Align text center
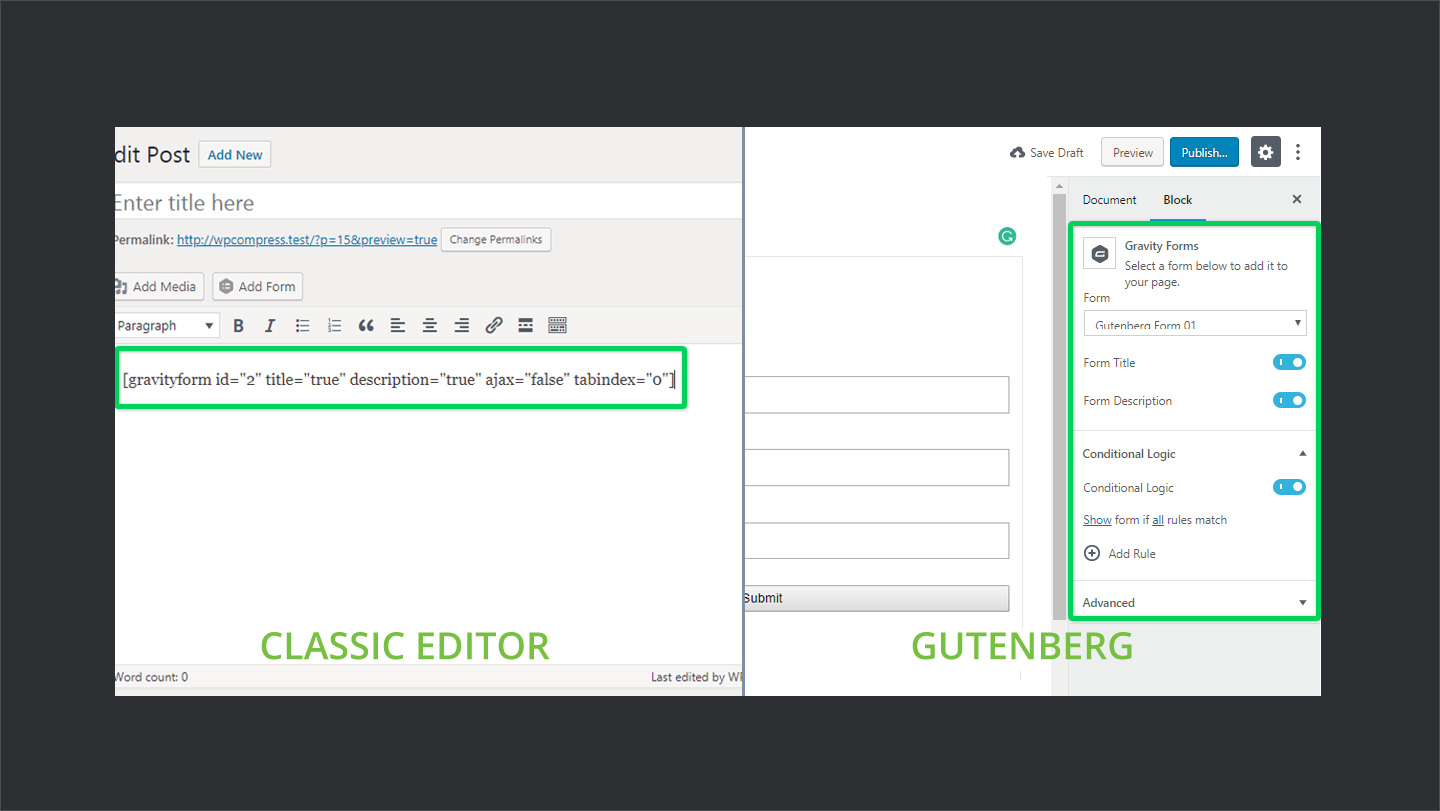The width and height of the screenshot is (1440, 811). click(430, 325)
